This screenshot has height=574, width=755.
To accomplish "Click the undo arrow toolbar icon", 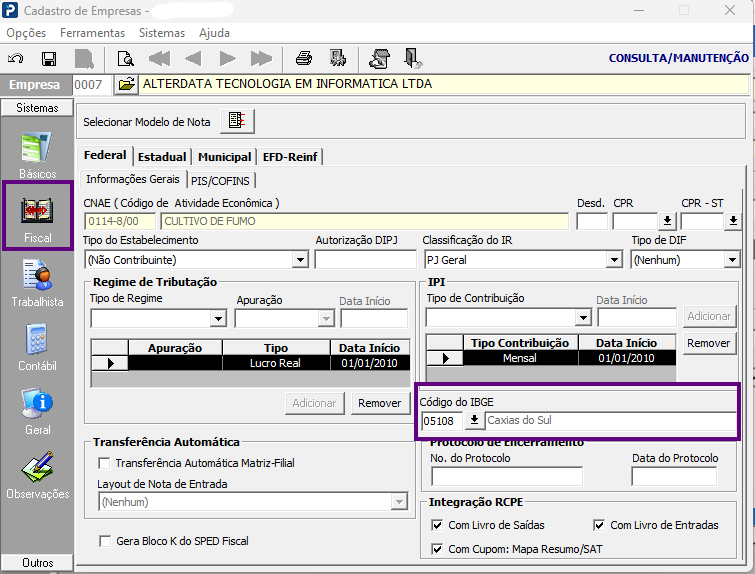I will pos(15,59).
